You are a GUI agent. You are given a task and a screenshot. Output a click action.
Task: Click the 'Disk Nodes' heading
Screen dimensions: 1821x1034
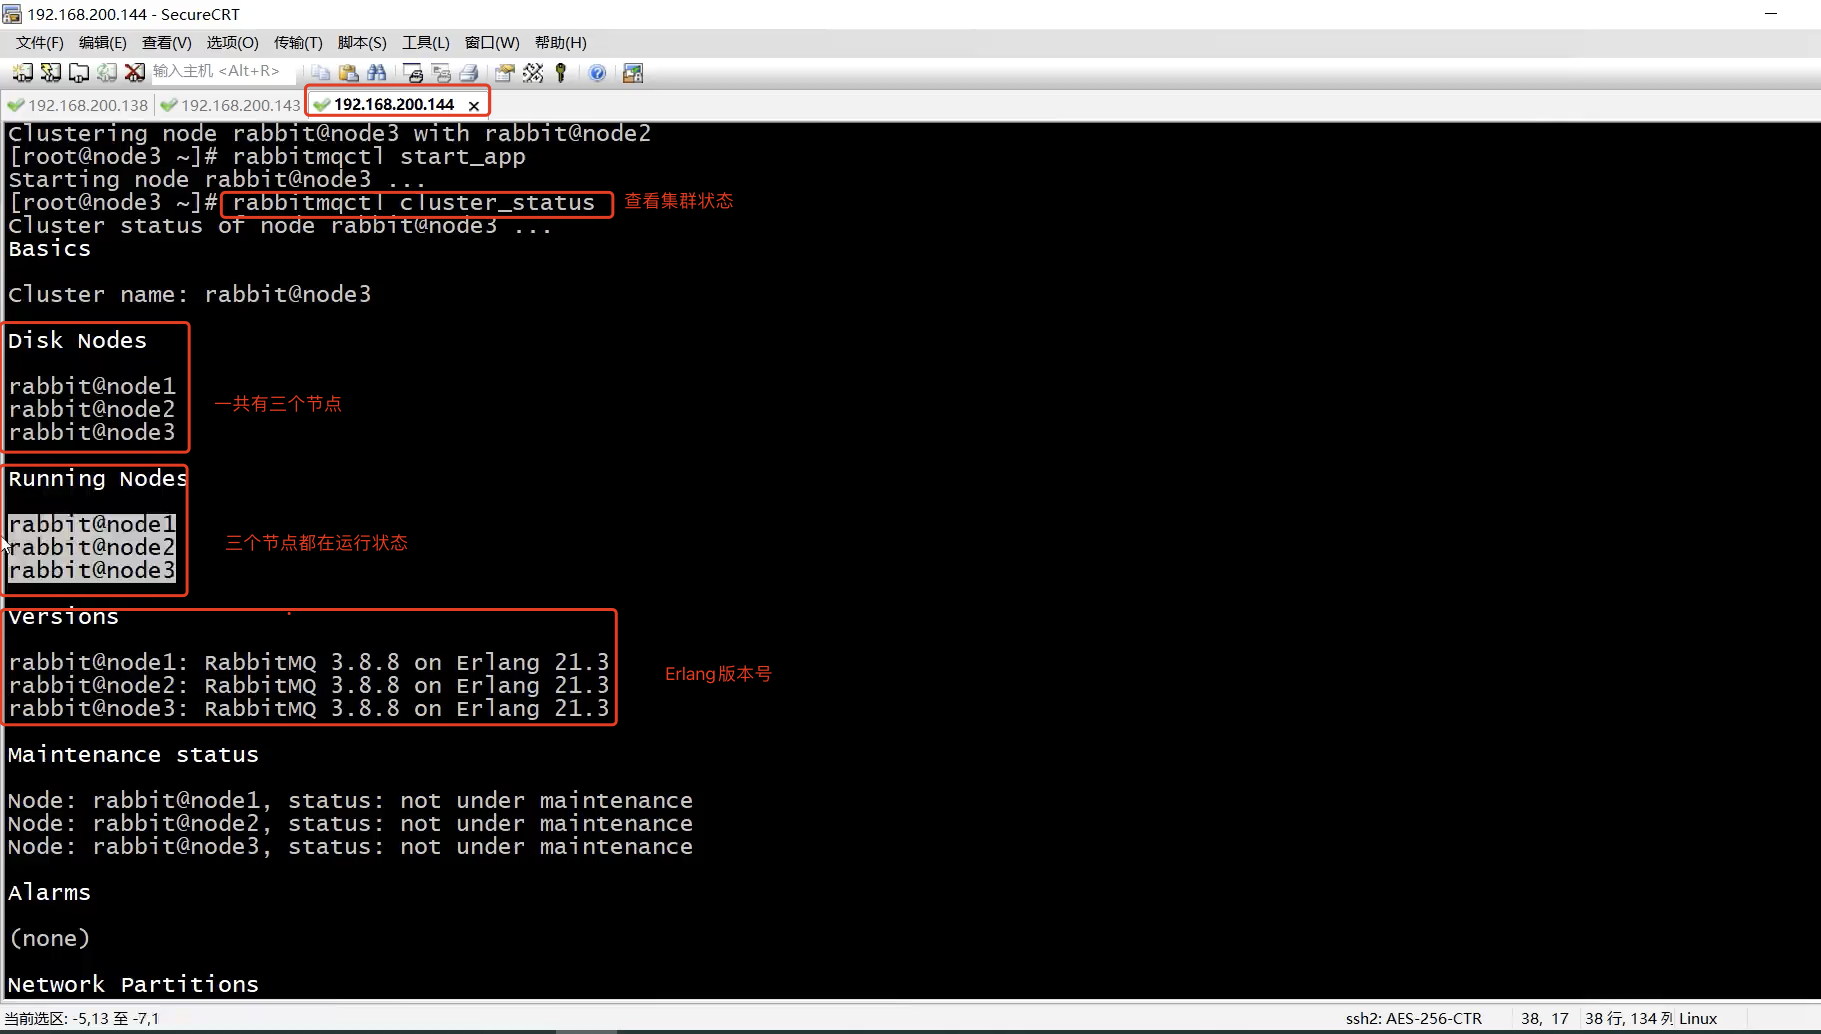click(x=77, y=341)
